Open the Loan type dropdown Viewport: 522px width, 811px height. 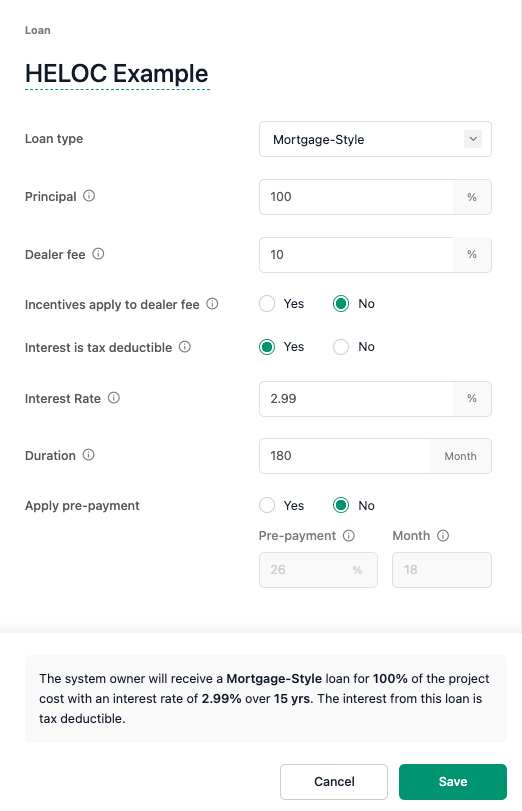[x=375, y=139]
